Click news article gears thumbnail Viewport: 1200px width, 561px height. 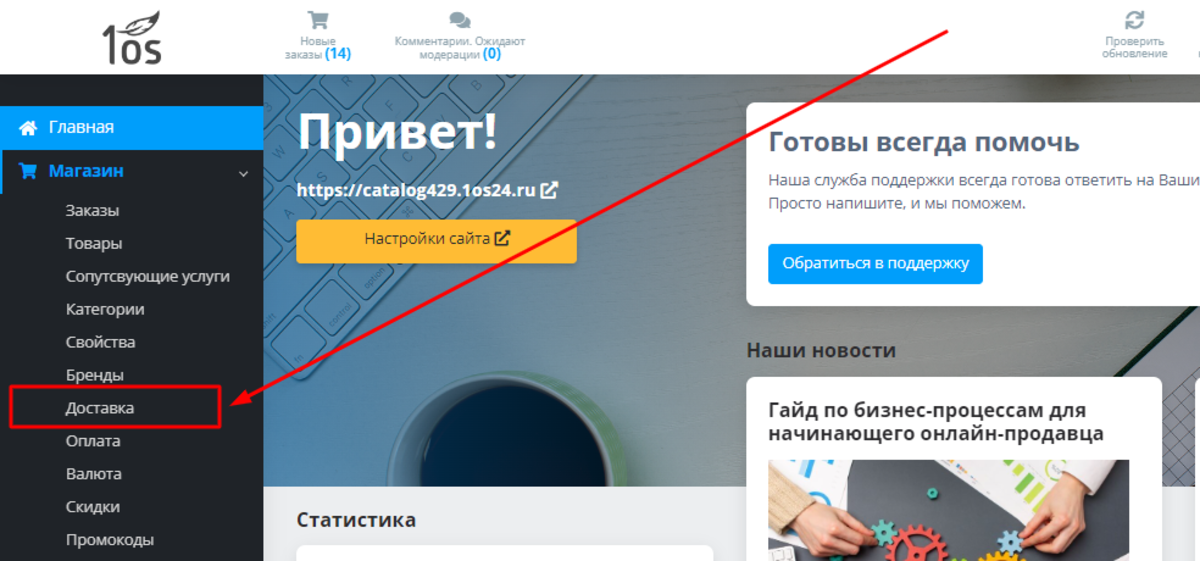tap(949, 510)
